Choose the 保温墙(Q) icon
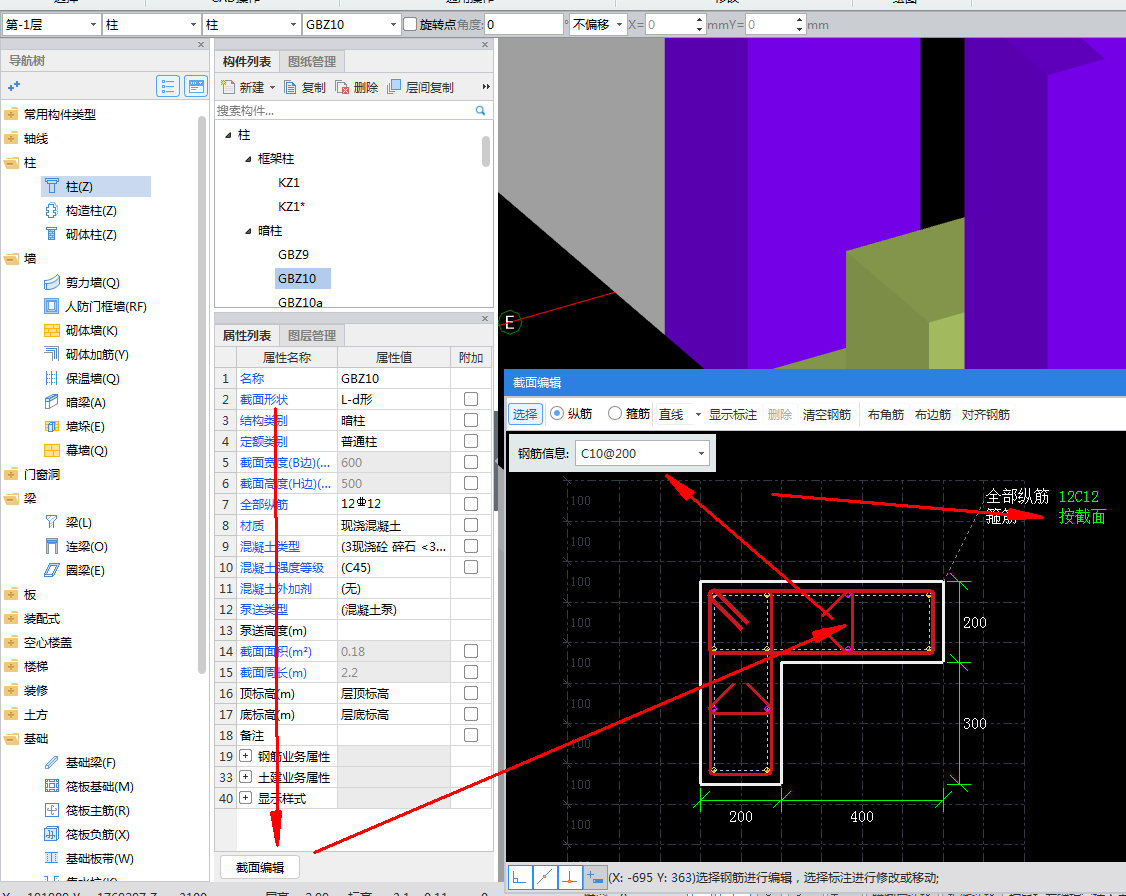 [x=52, y=378]
